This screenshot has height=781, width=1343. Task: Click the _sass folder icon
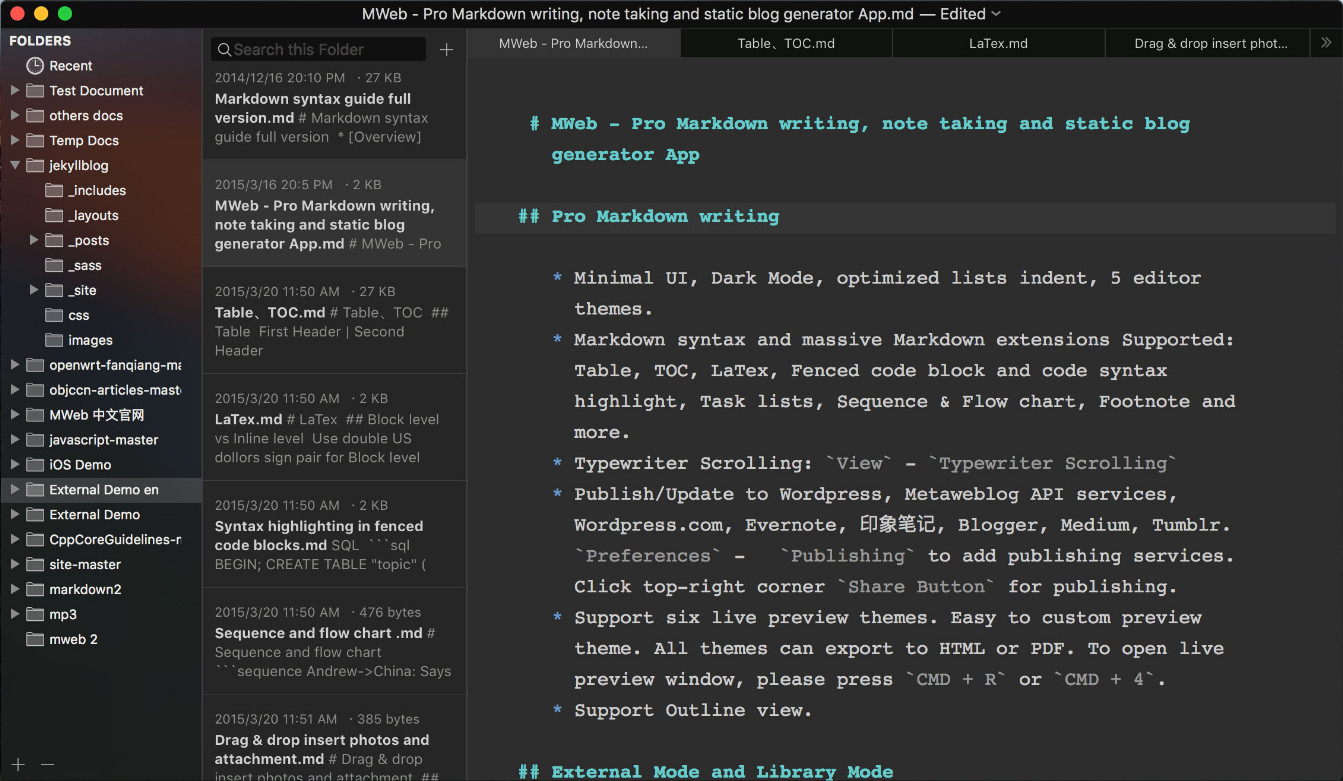55,266
